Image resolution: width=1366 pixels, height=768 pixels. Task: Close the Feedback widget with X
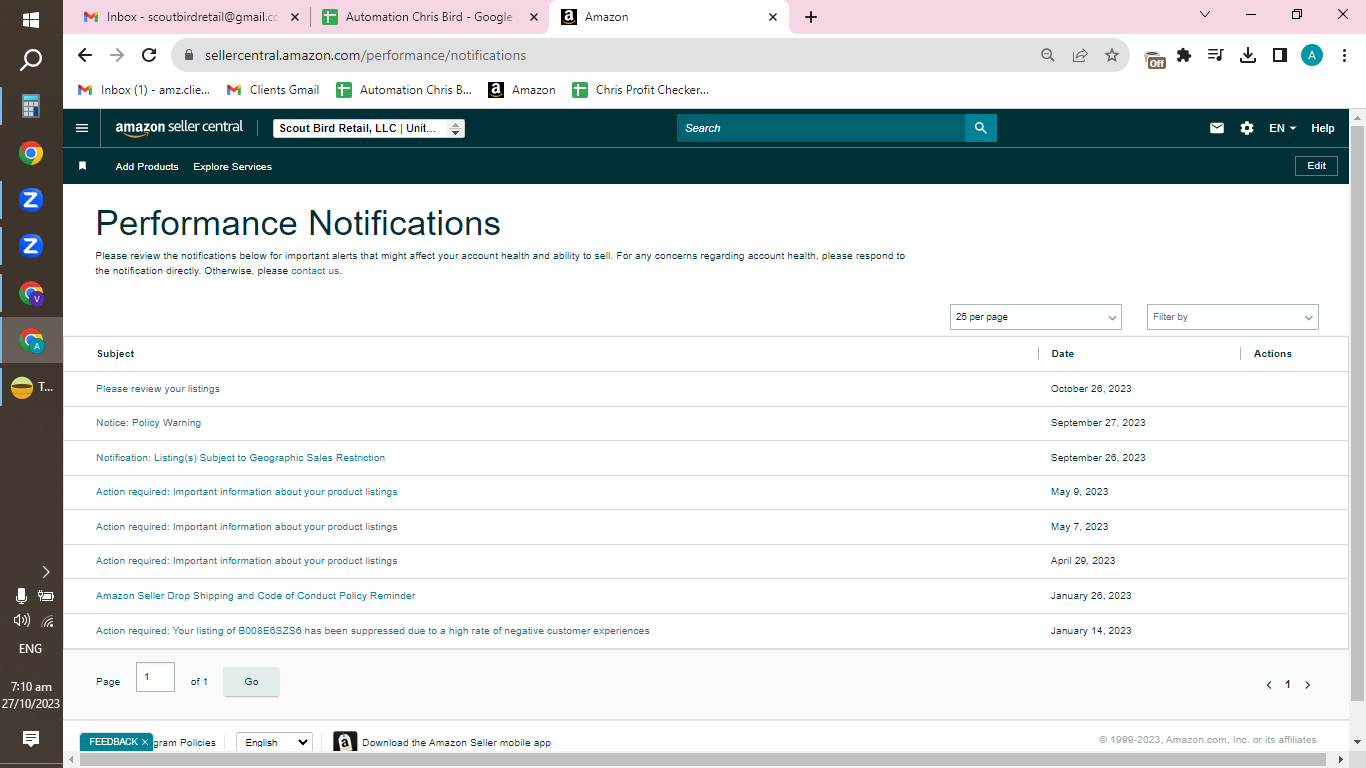click(x=145, y=742)
